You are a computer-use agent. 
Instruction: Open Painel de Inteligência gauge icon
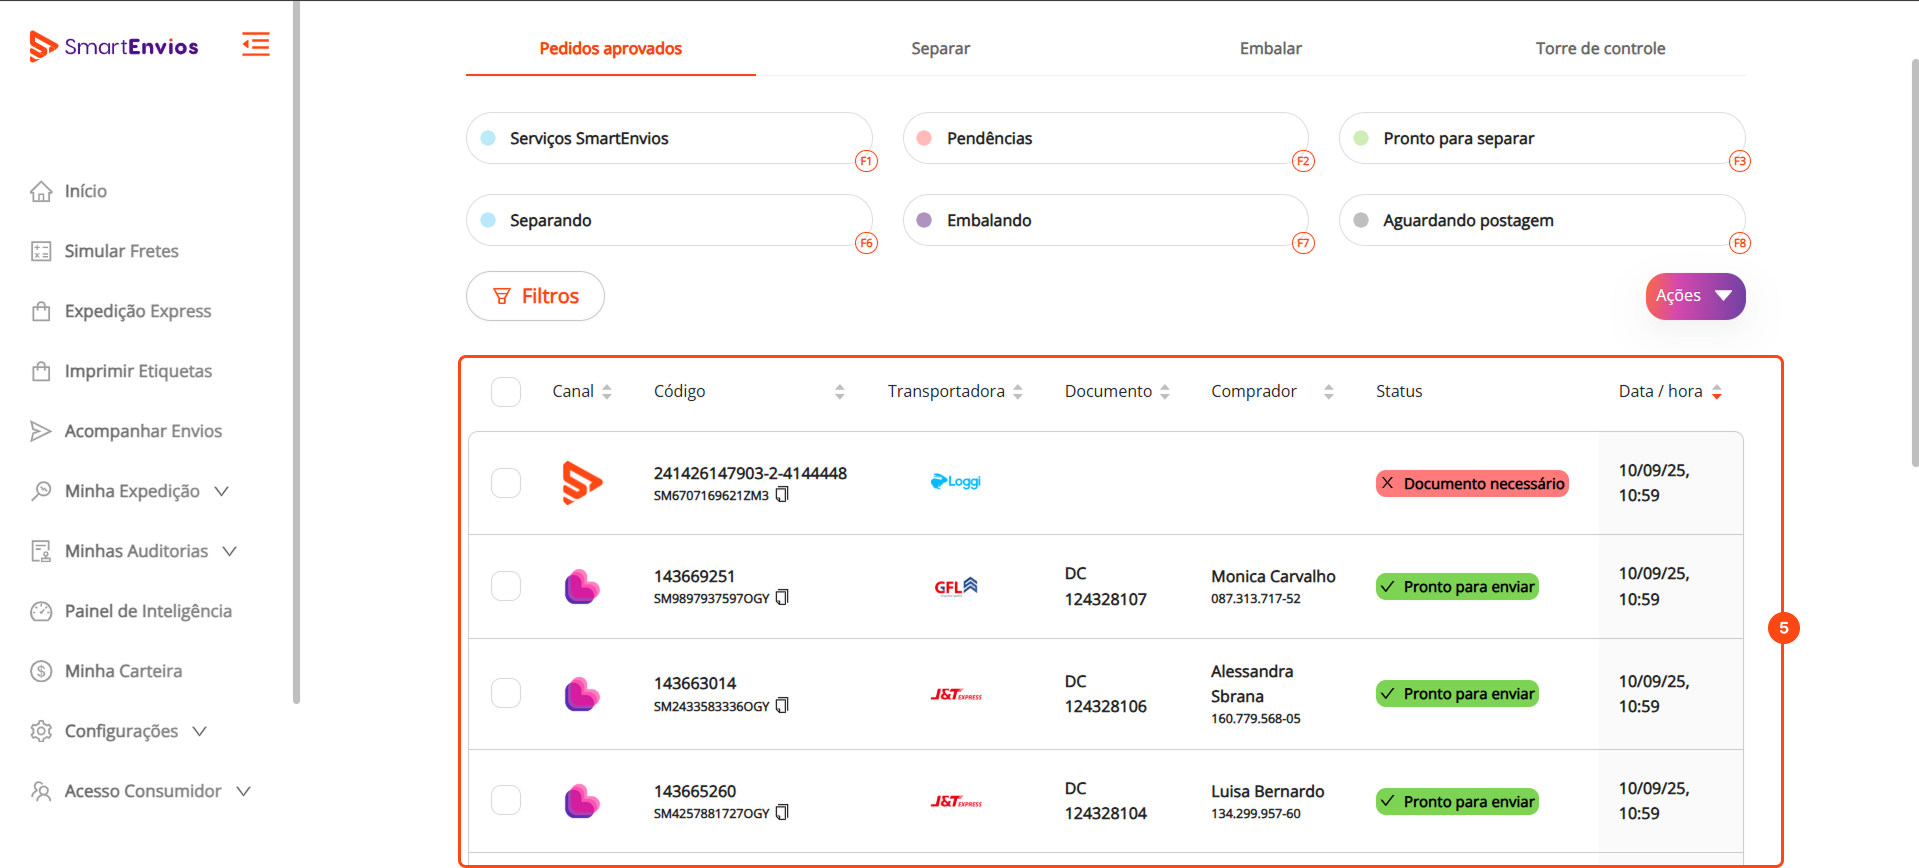(x=41, y=611)
